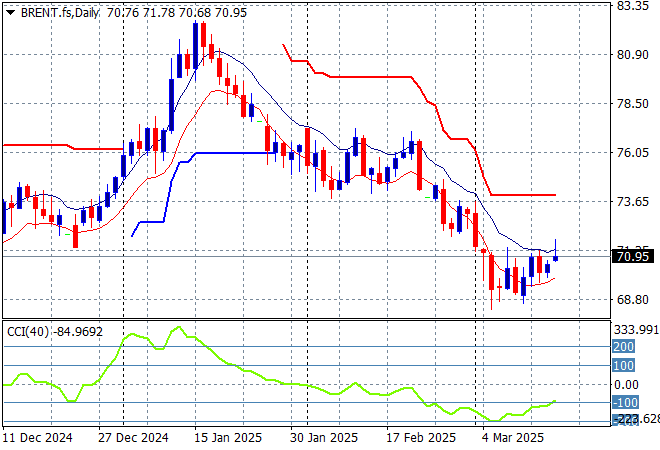Click the current price label 70.95
The height and width of the screenshot is (450, 660).
point(632,256)
